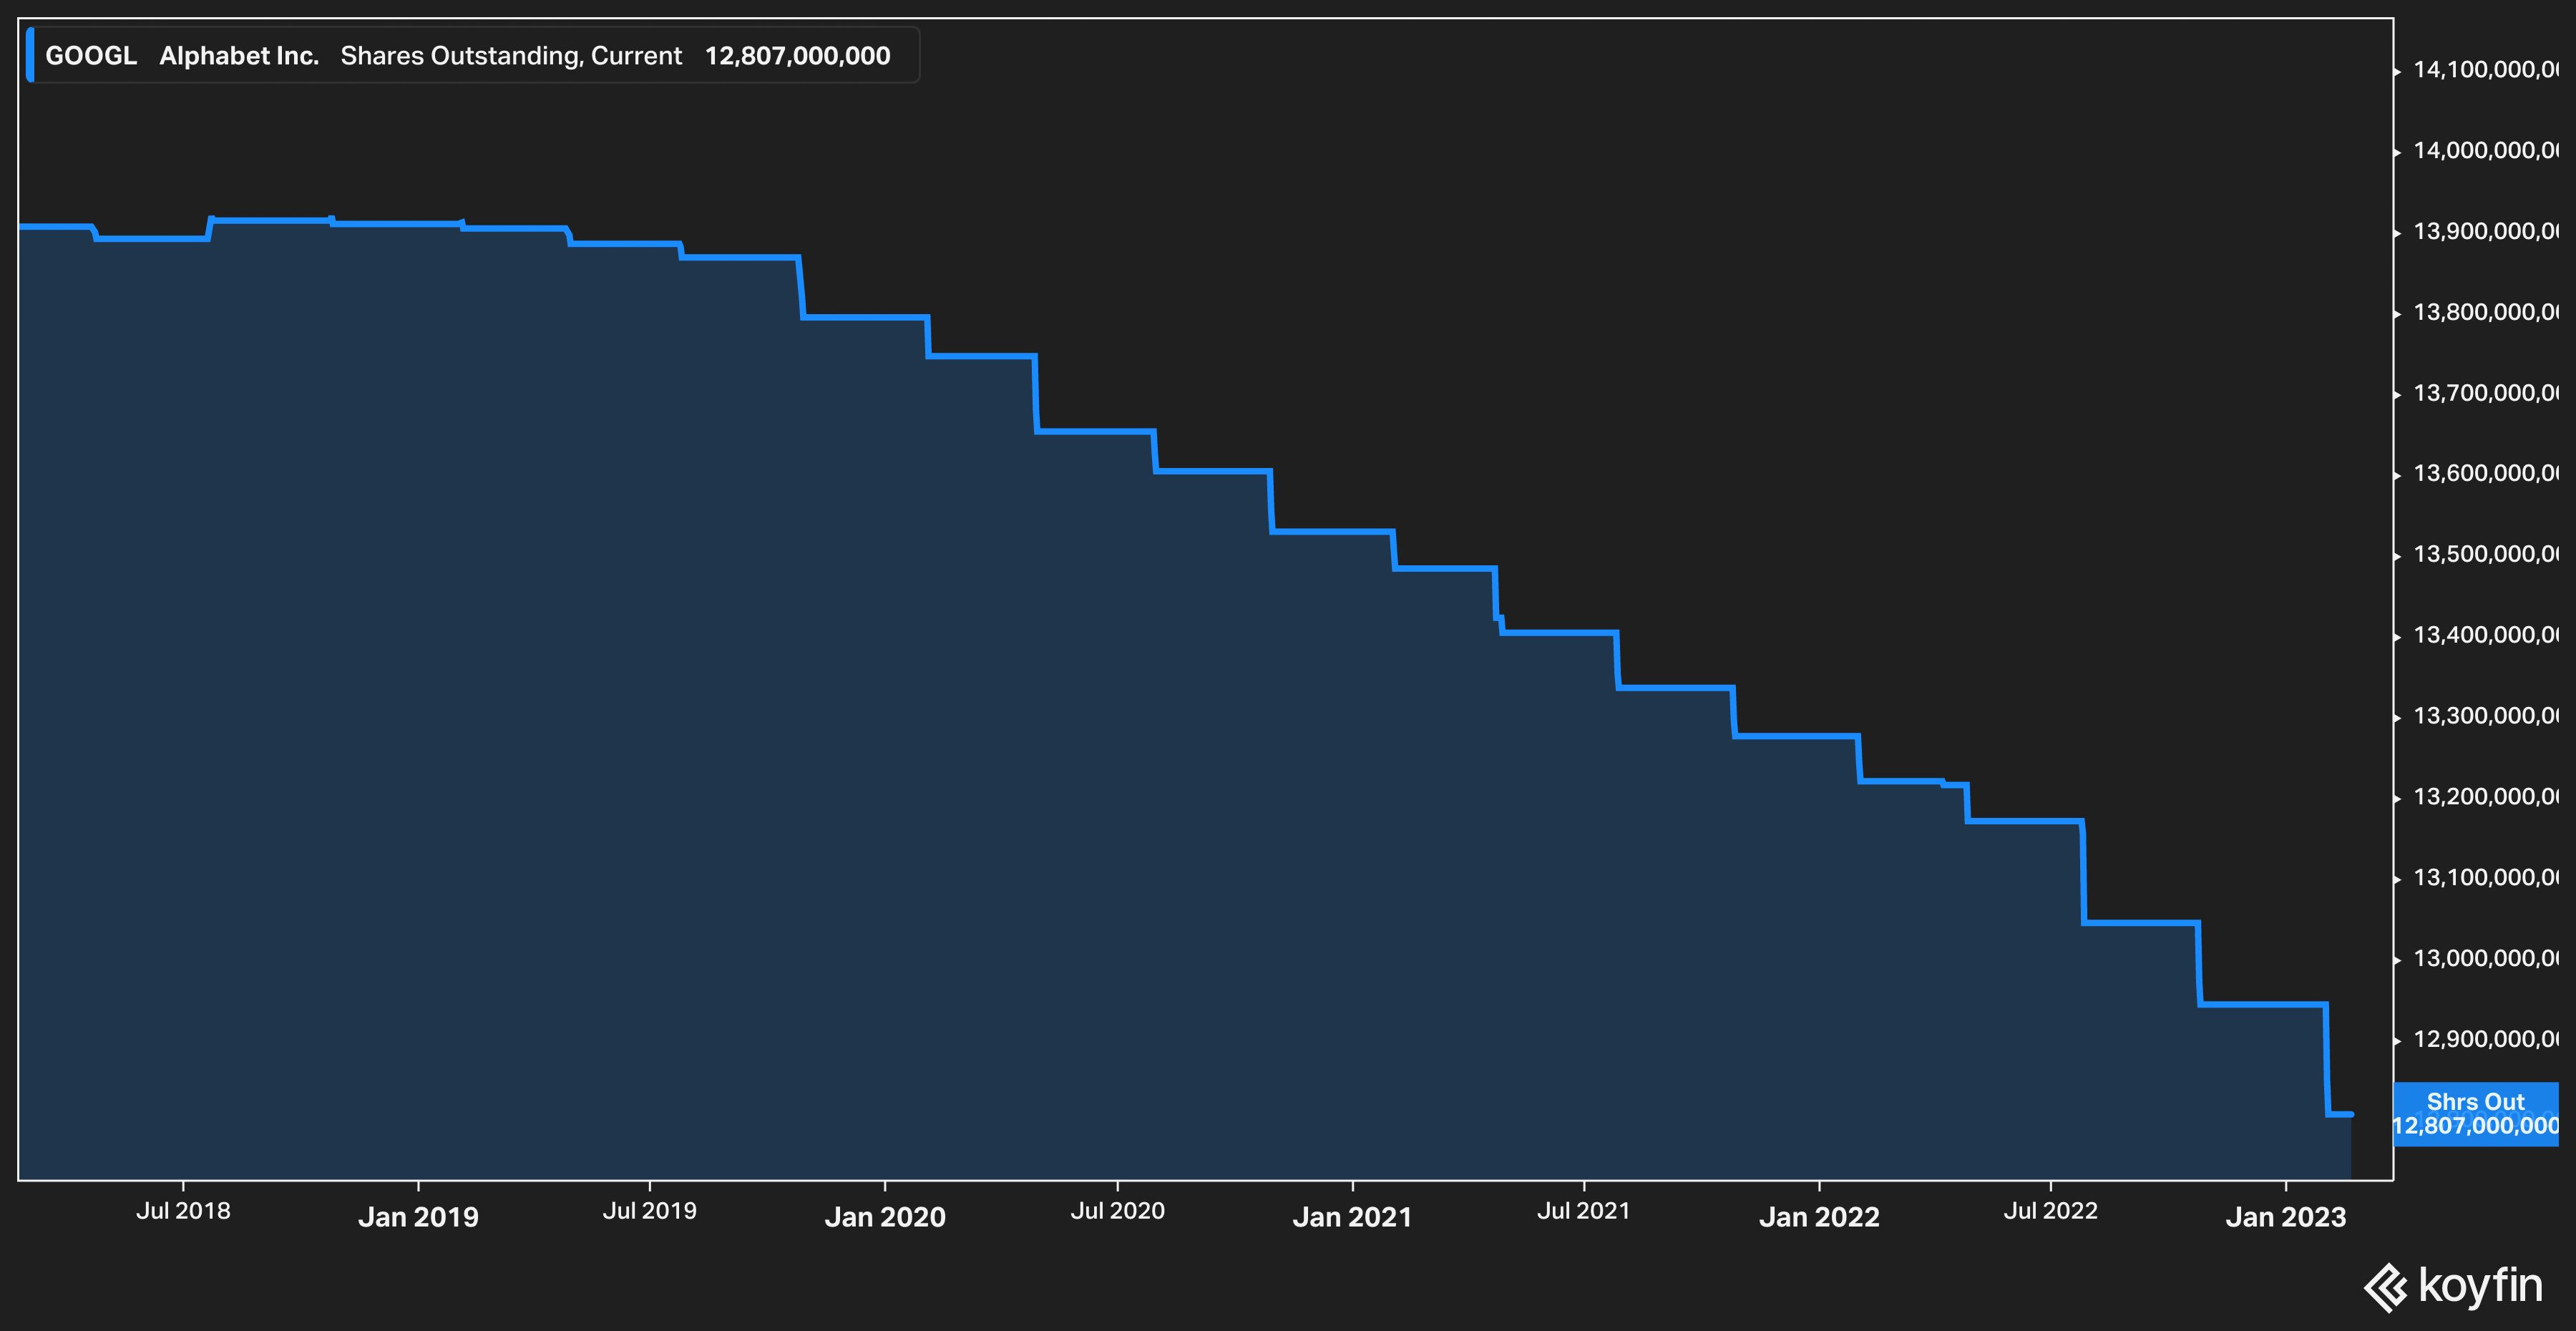Click the Jul 2018 axis label
Image resolution: width=2576 pixels, height=1331 pixels.
183,1211
